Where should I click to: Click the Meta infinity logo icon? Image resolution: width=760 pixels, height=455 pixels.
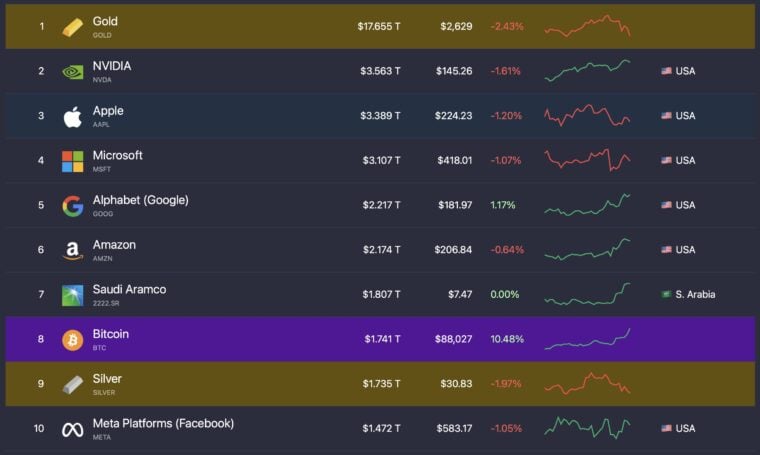[x=72, y=429]
